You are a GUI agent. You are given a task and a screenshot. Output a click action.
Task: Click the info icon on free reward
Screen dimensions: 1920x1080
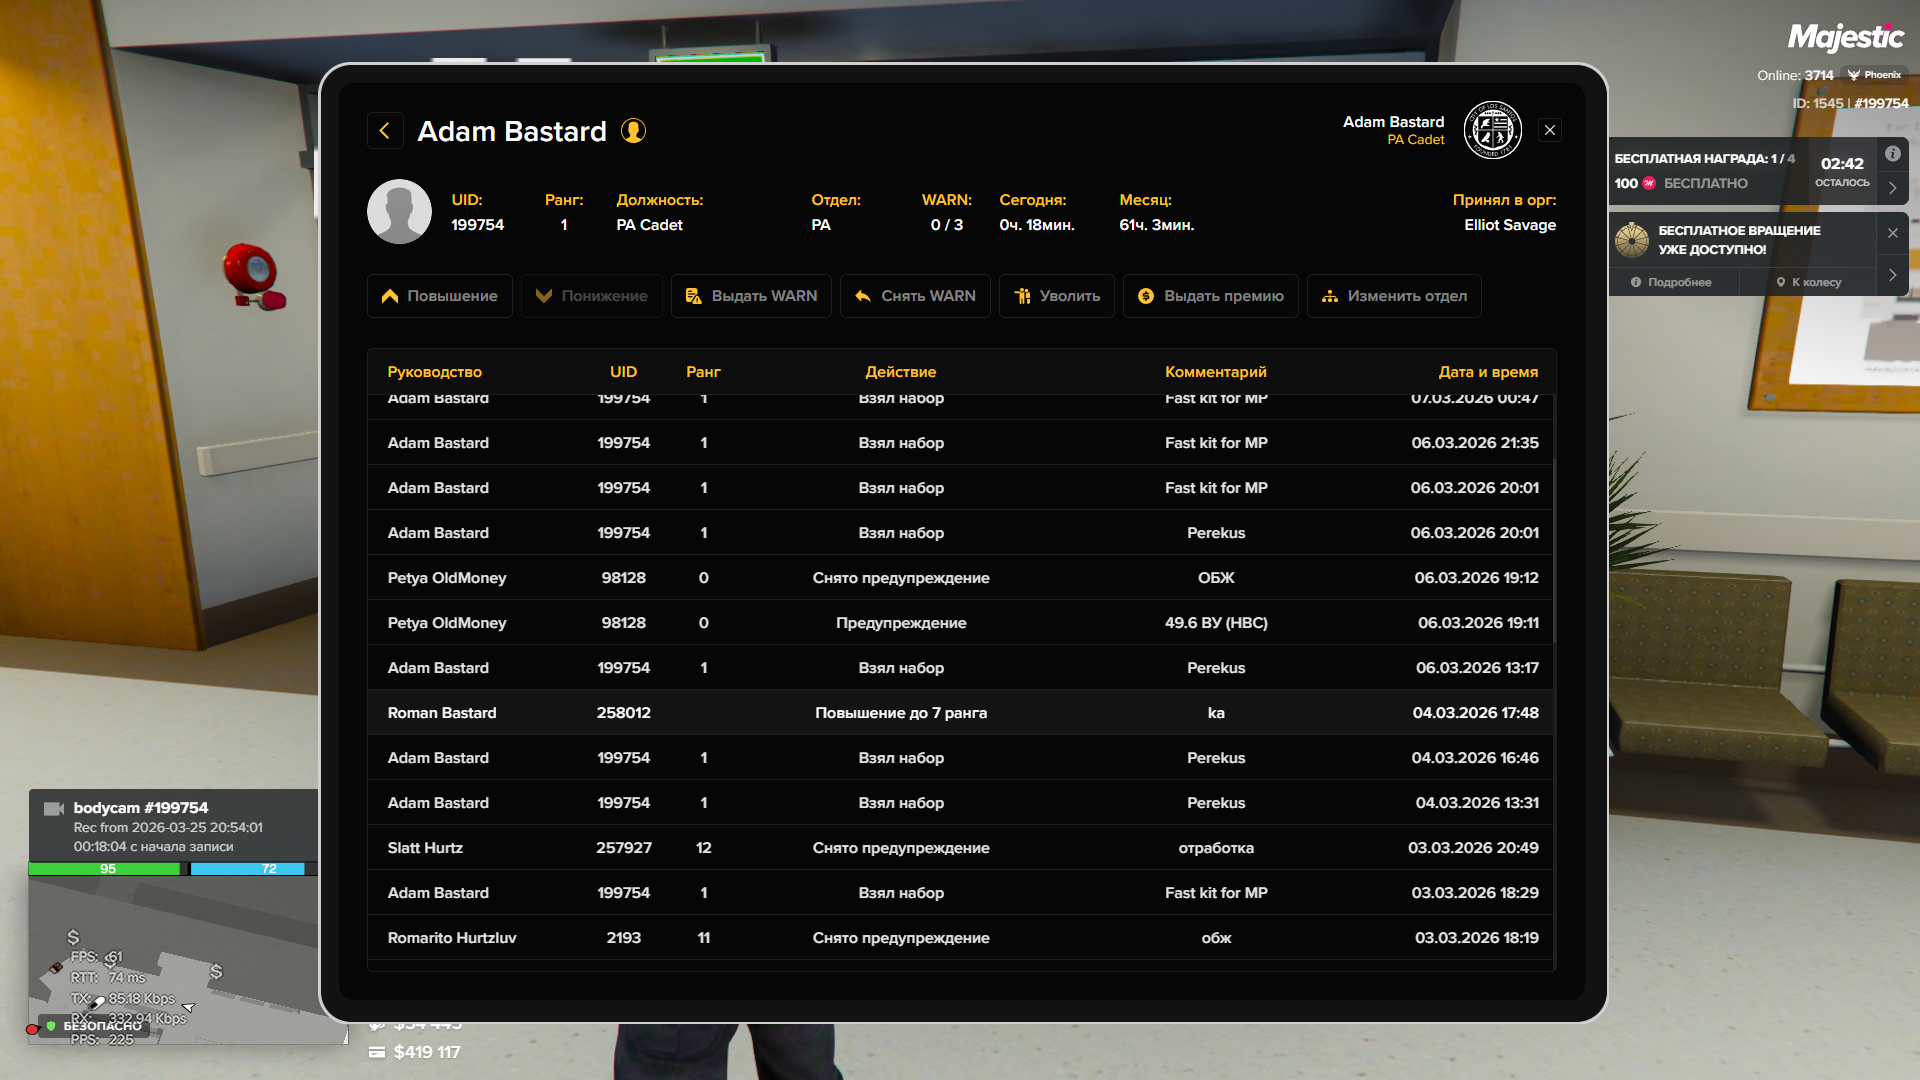1892,154
